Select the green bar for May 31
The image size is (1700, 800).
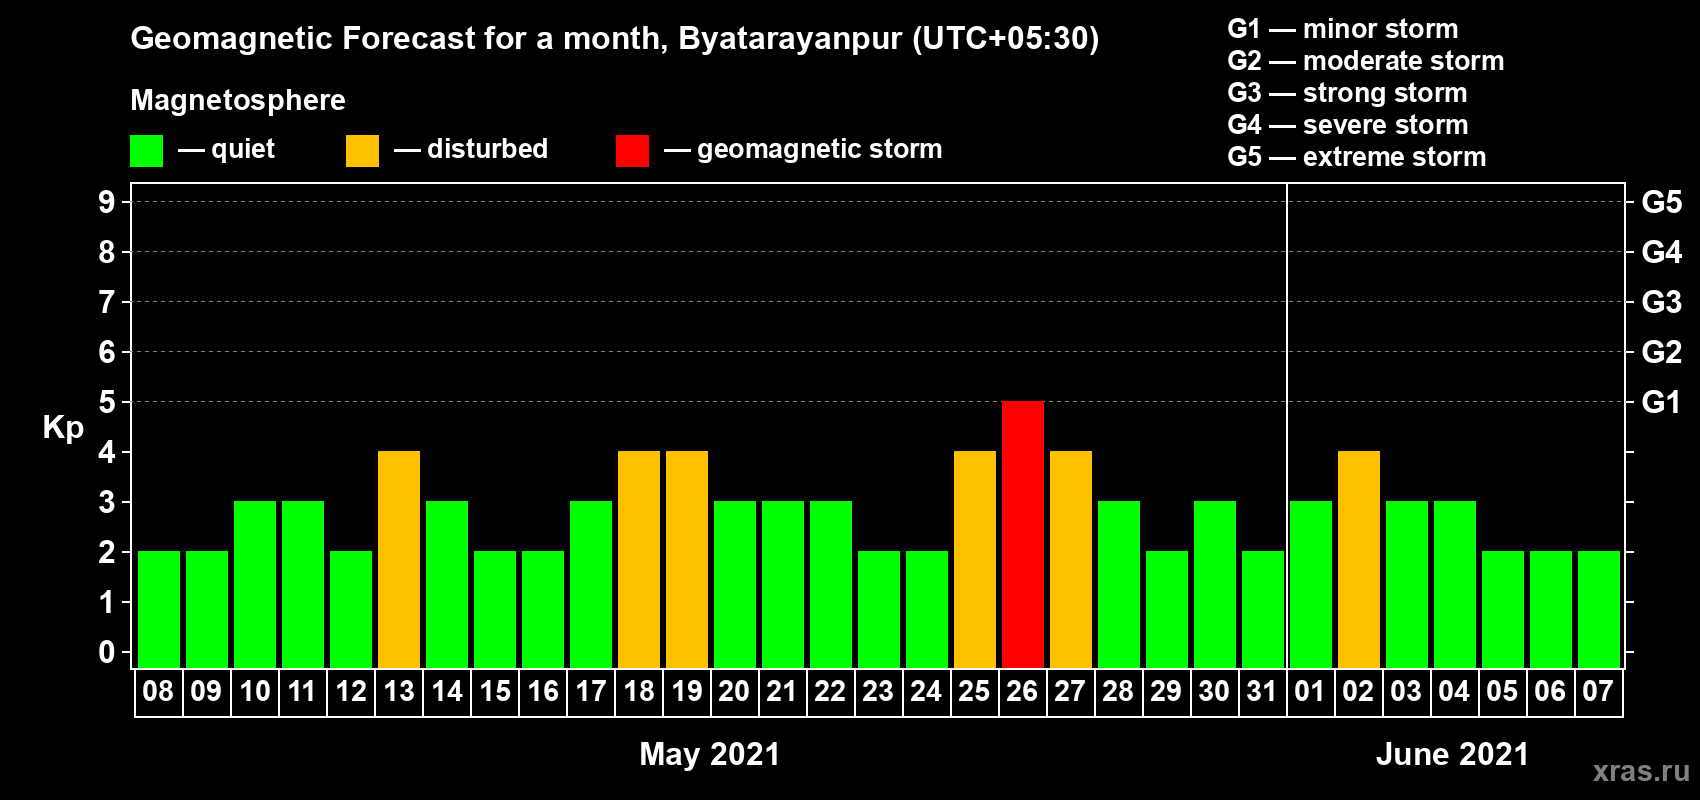[x=1263, y=609]
